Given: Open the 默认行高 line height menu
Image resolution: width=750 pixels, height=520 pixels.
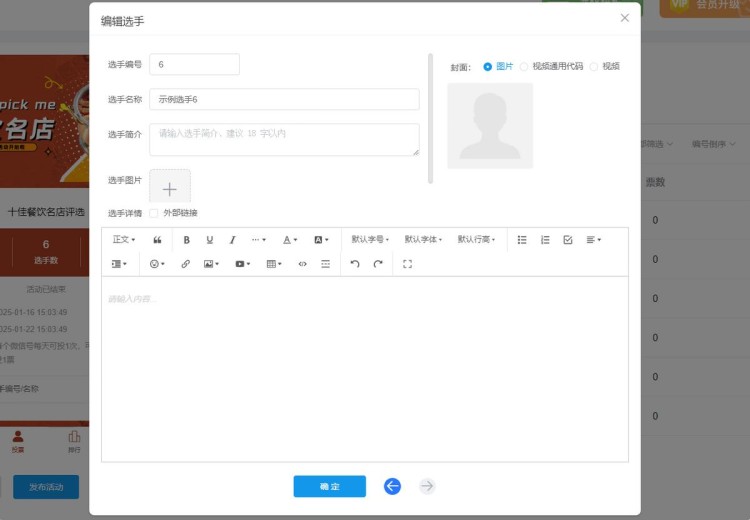Looking at the screenshot, I should pos(476,240).
